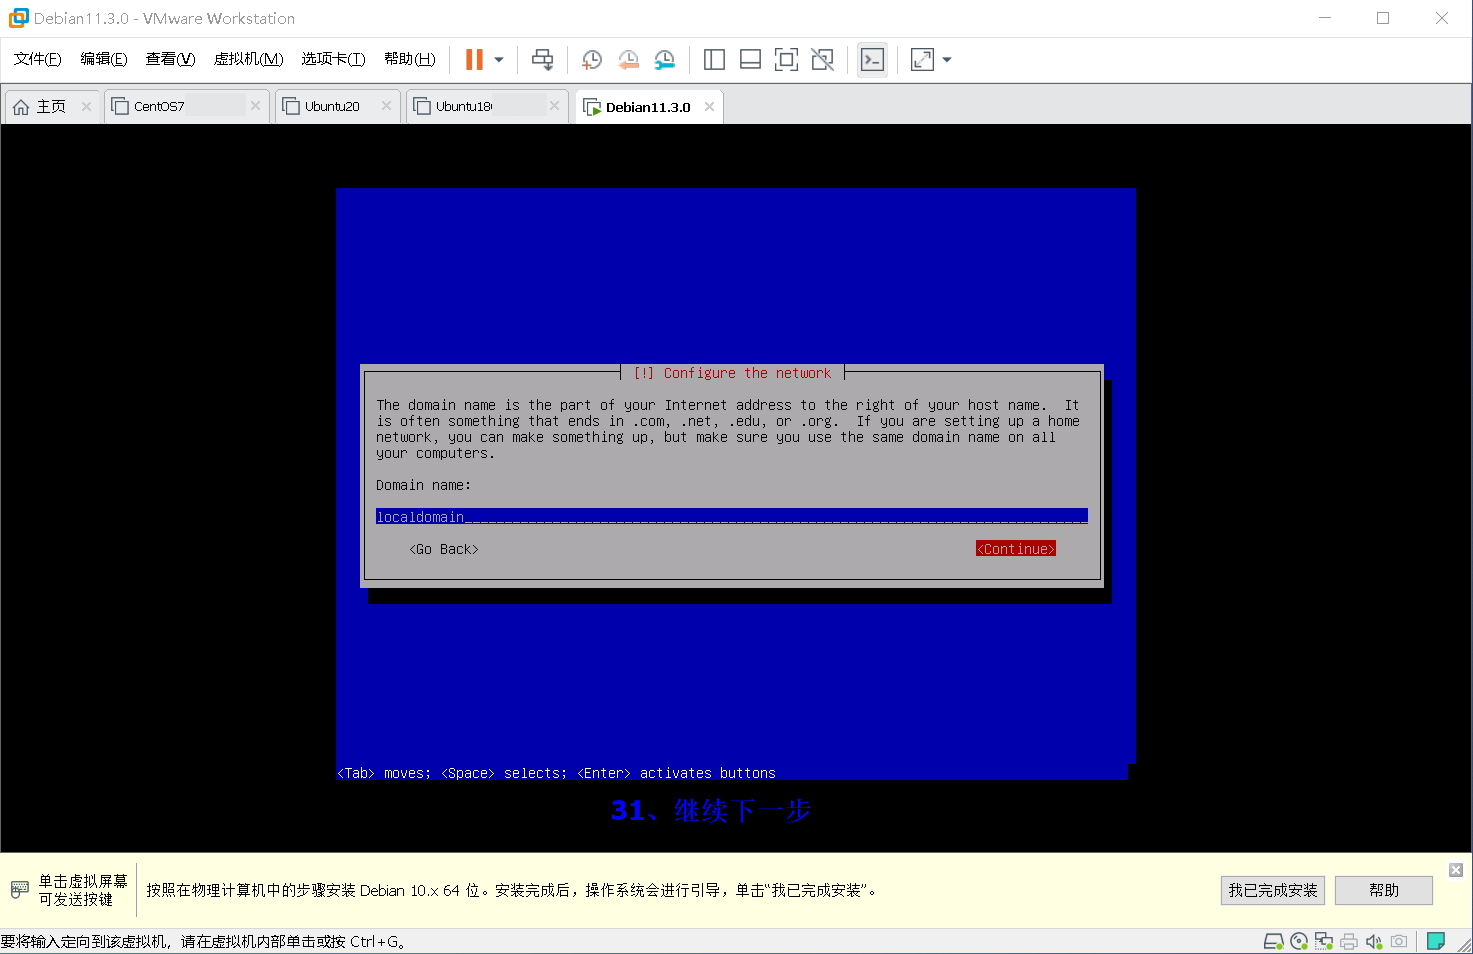Toggle the library sidebar panel
Screen dimensions: 1473x954
[x=714, y=60]
